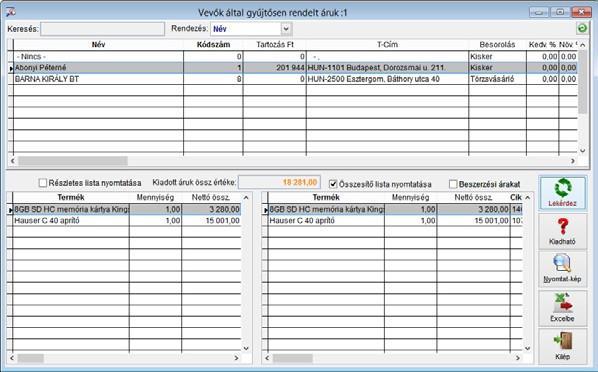The image size is (598, 372).
Task: Uncheck Összesítő lista nyomtatása checkbox
Action: point(333,184)
